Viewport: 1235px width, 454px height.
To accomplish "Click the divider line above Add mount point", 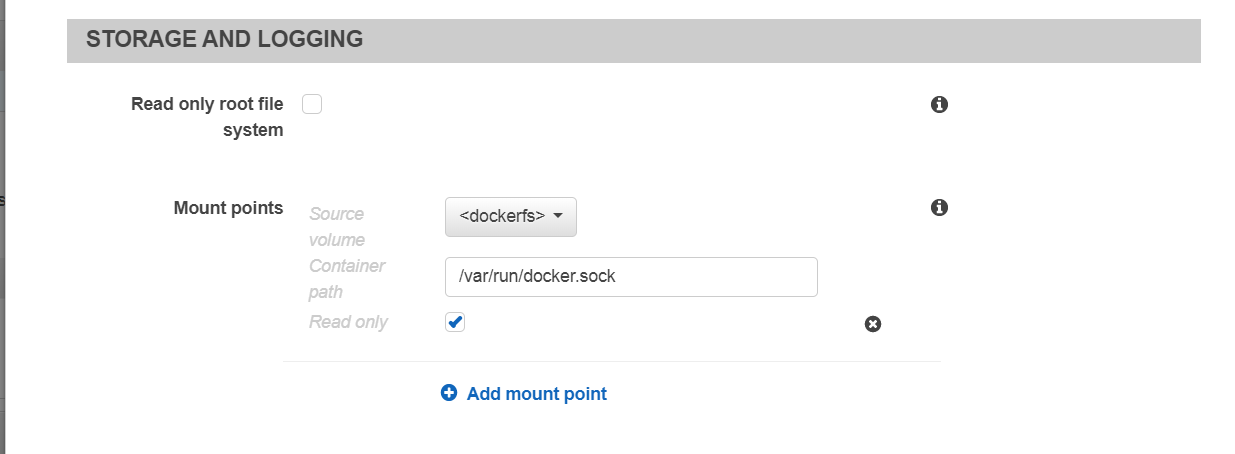I will [611, 361].
